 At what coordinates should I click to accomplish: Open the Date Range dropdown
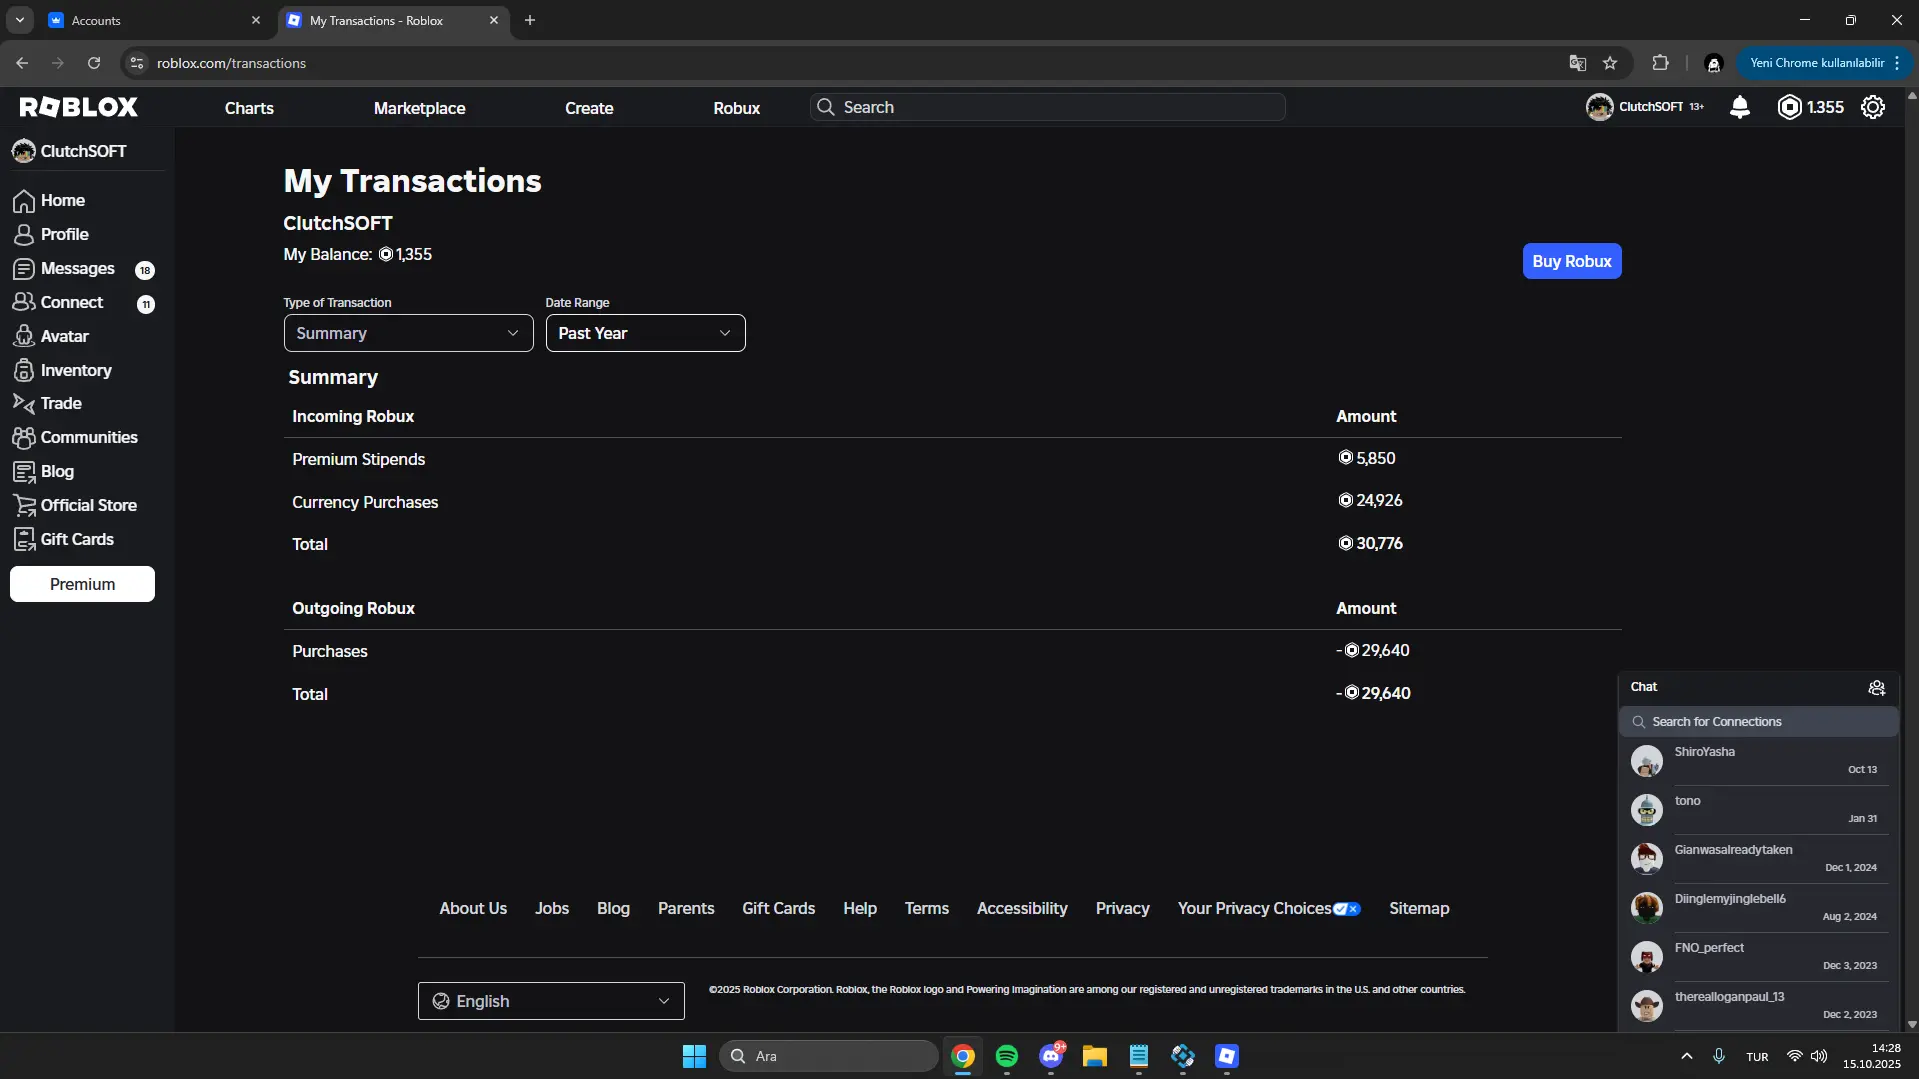(645, 333)
